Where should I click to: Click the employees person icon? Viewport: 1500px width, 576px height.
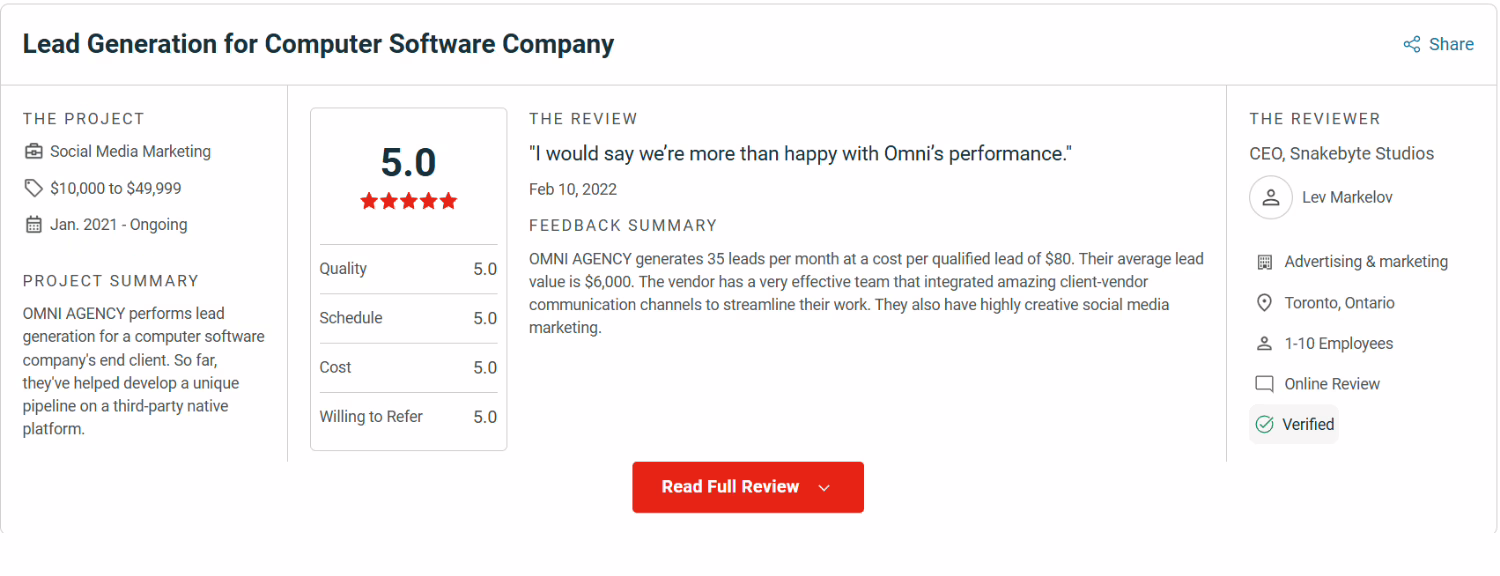point(1264,344)
